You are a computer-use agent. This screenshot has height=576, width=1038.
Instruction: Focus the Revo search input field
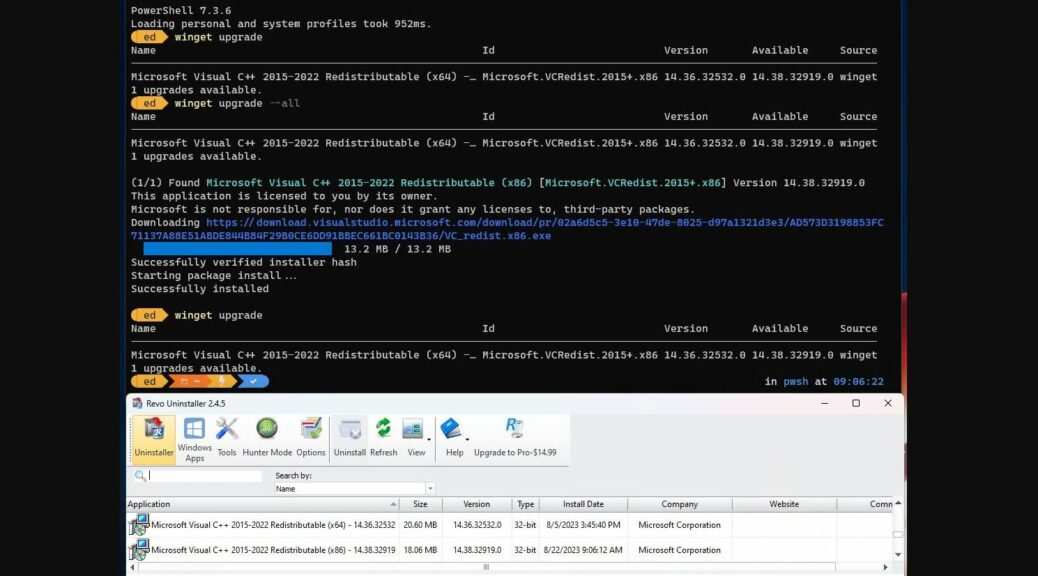coord(205,475)
